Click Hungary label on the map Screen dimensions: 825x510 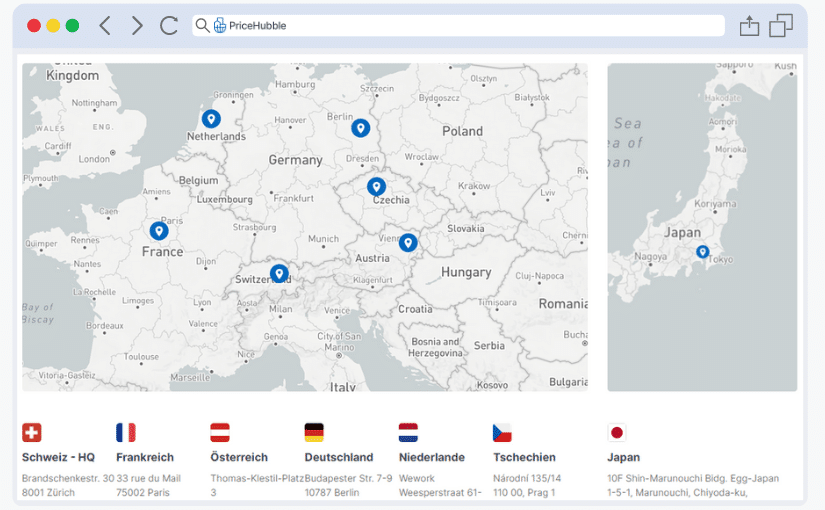pyautogui.click(x=466, y=272)
